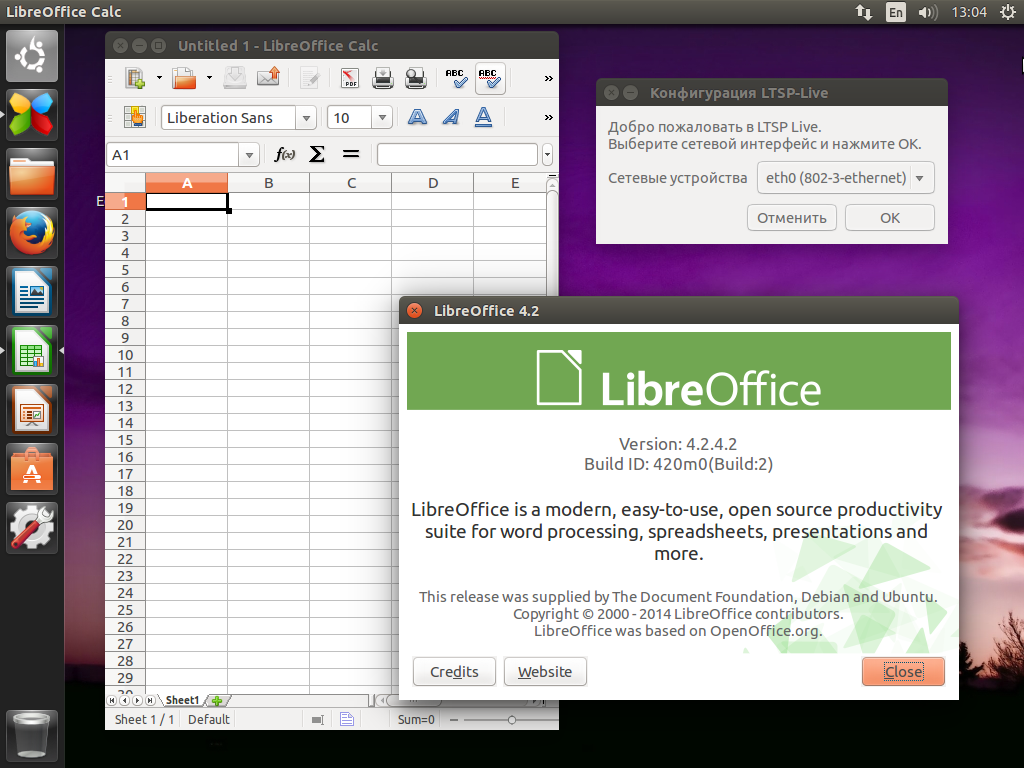Click the Default page style in status bar
Image resolution: width=1024 pixels, height=768 pixels.
tap(208, 720)
